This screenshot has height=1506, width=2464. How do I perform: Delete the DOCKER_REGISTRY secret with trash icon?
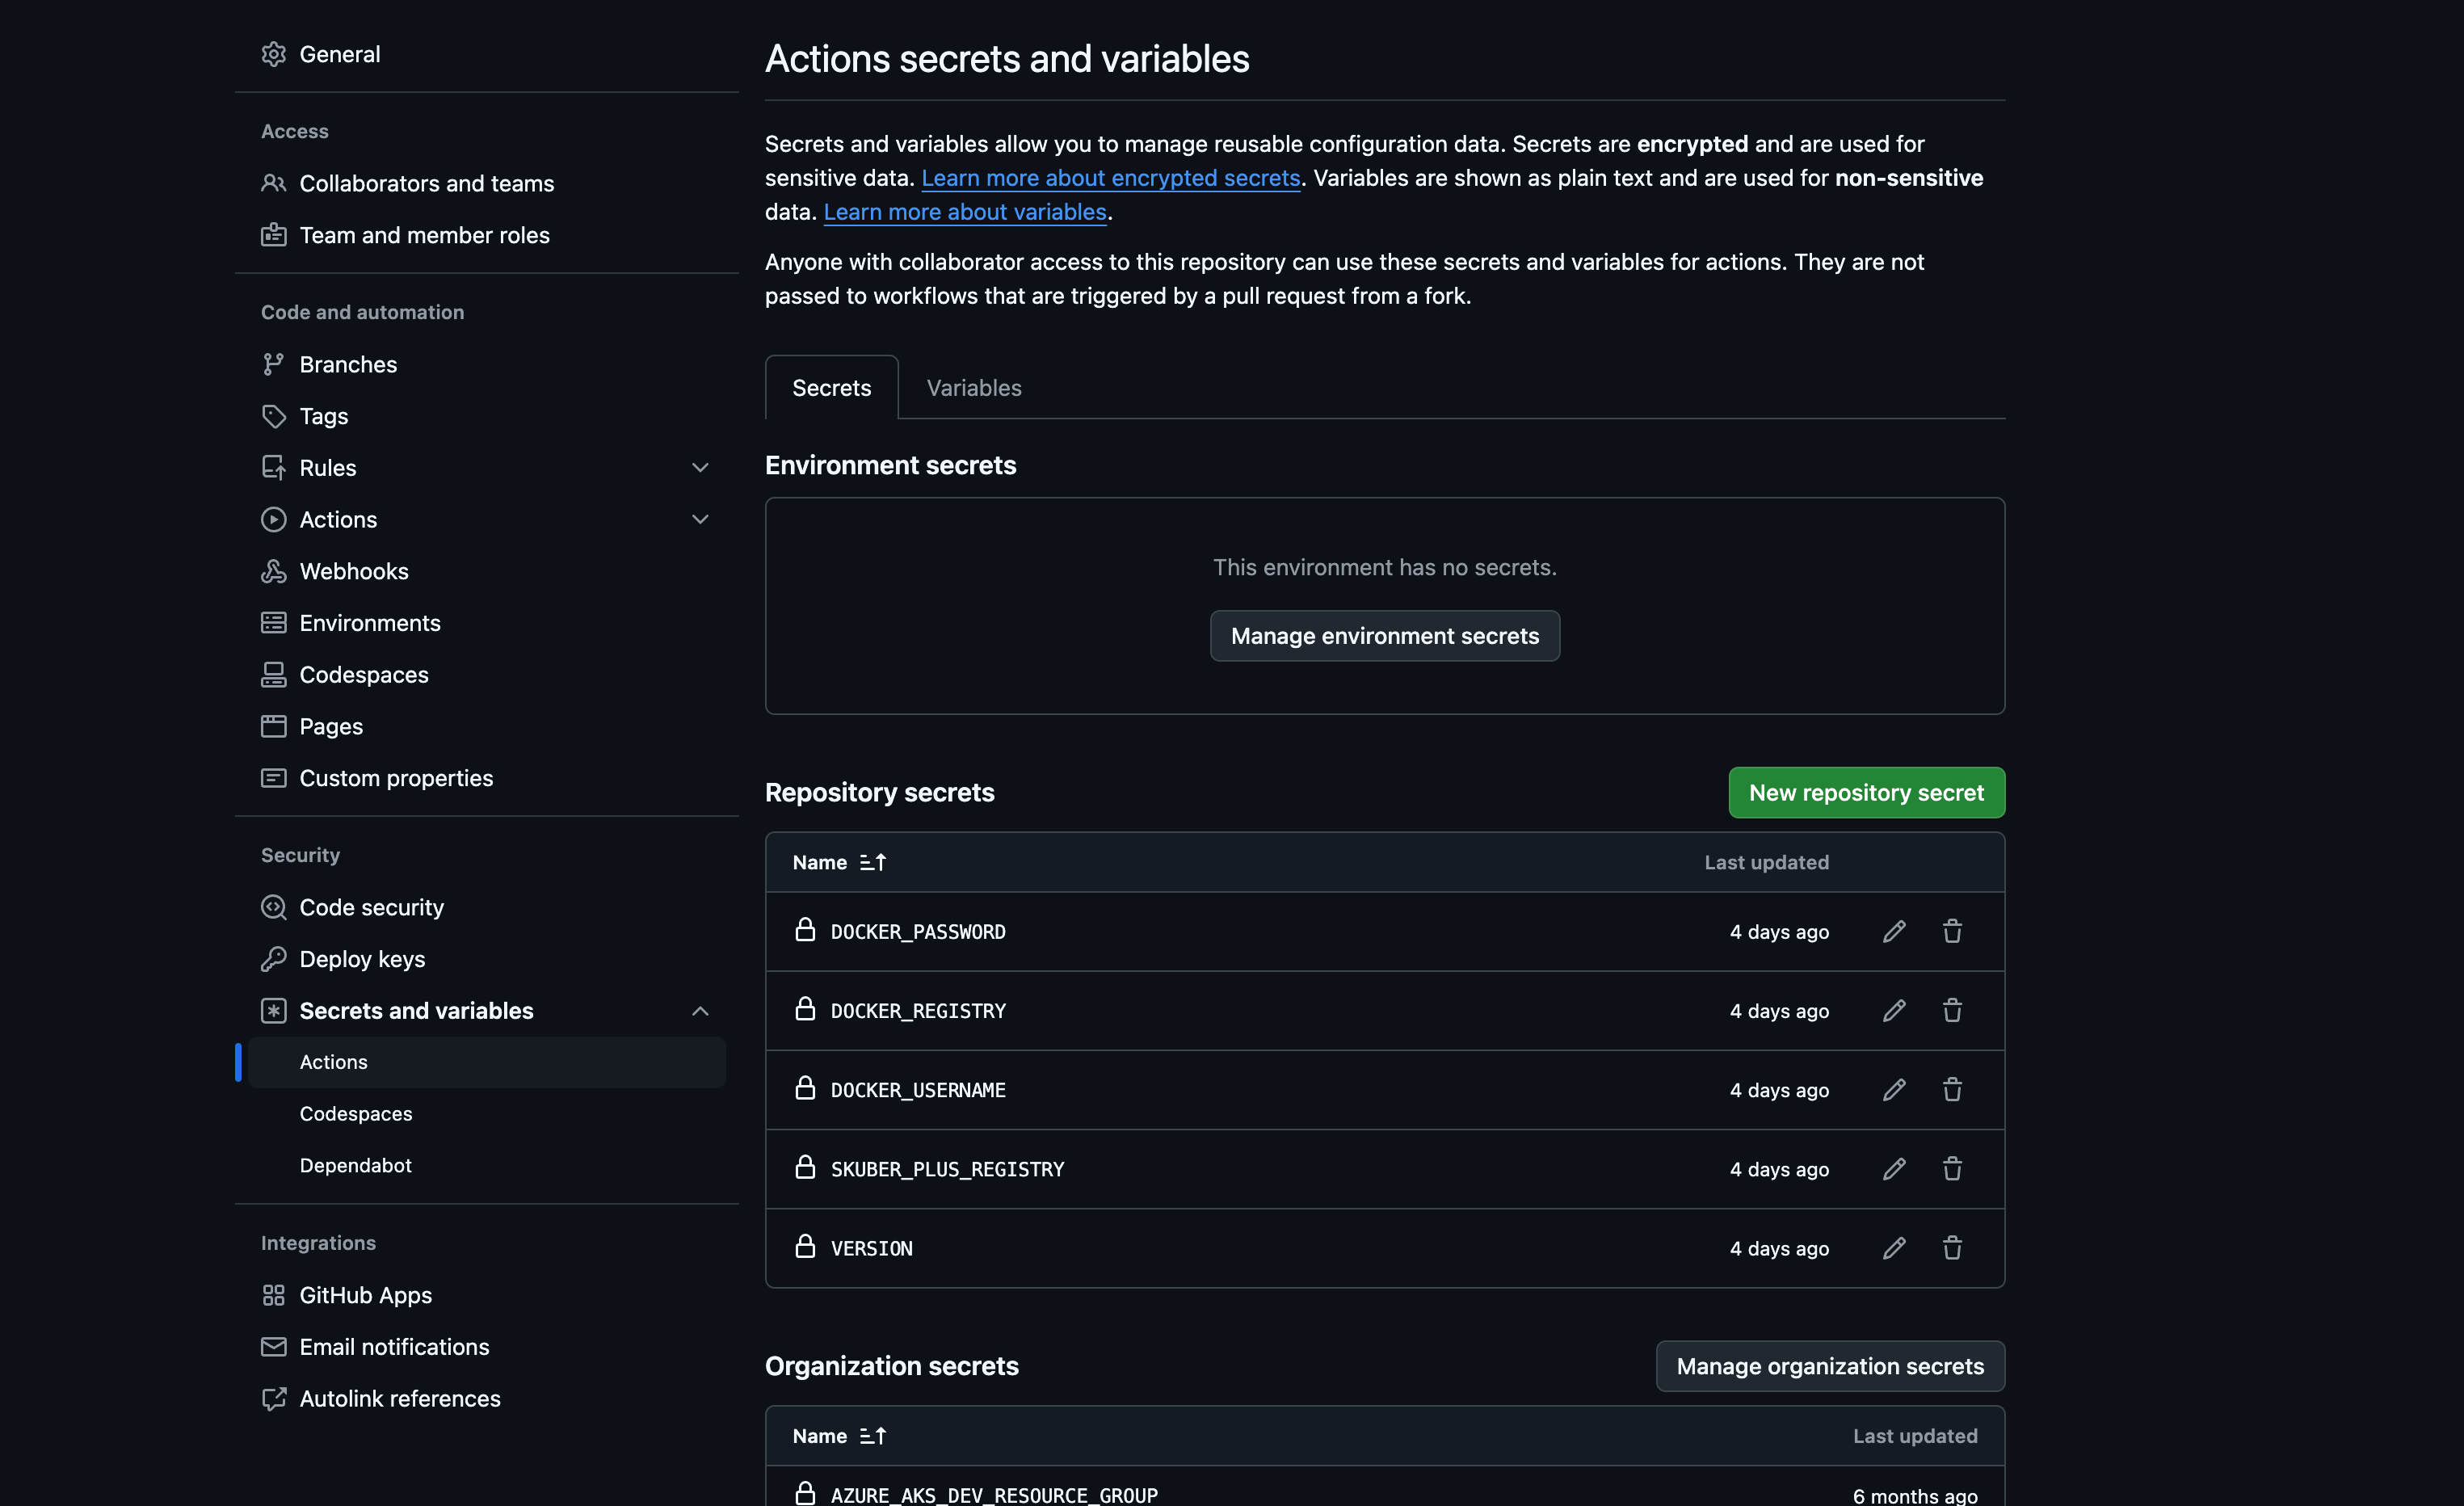1952,1010
